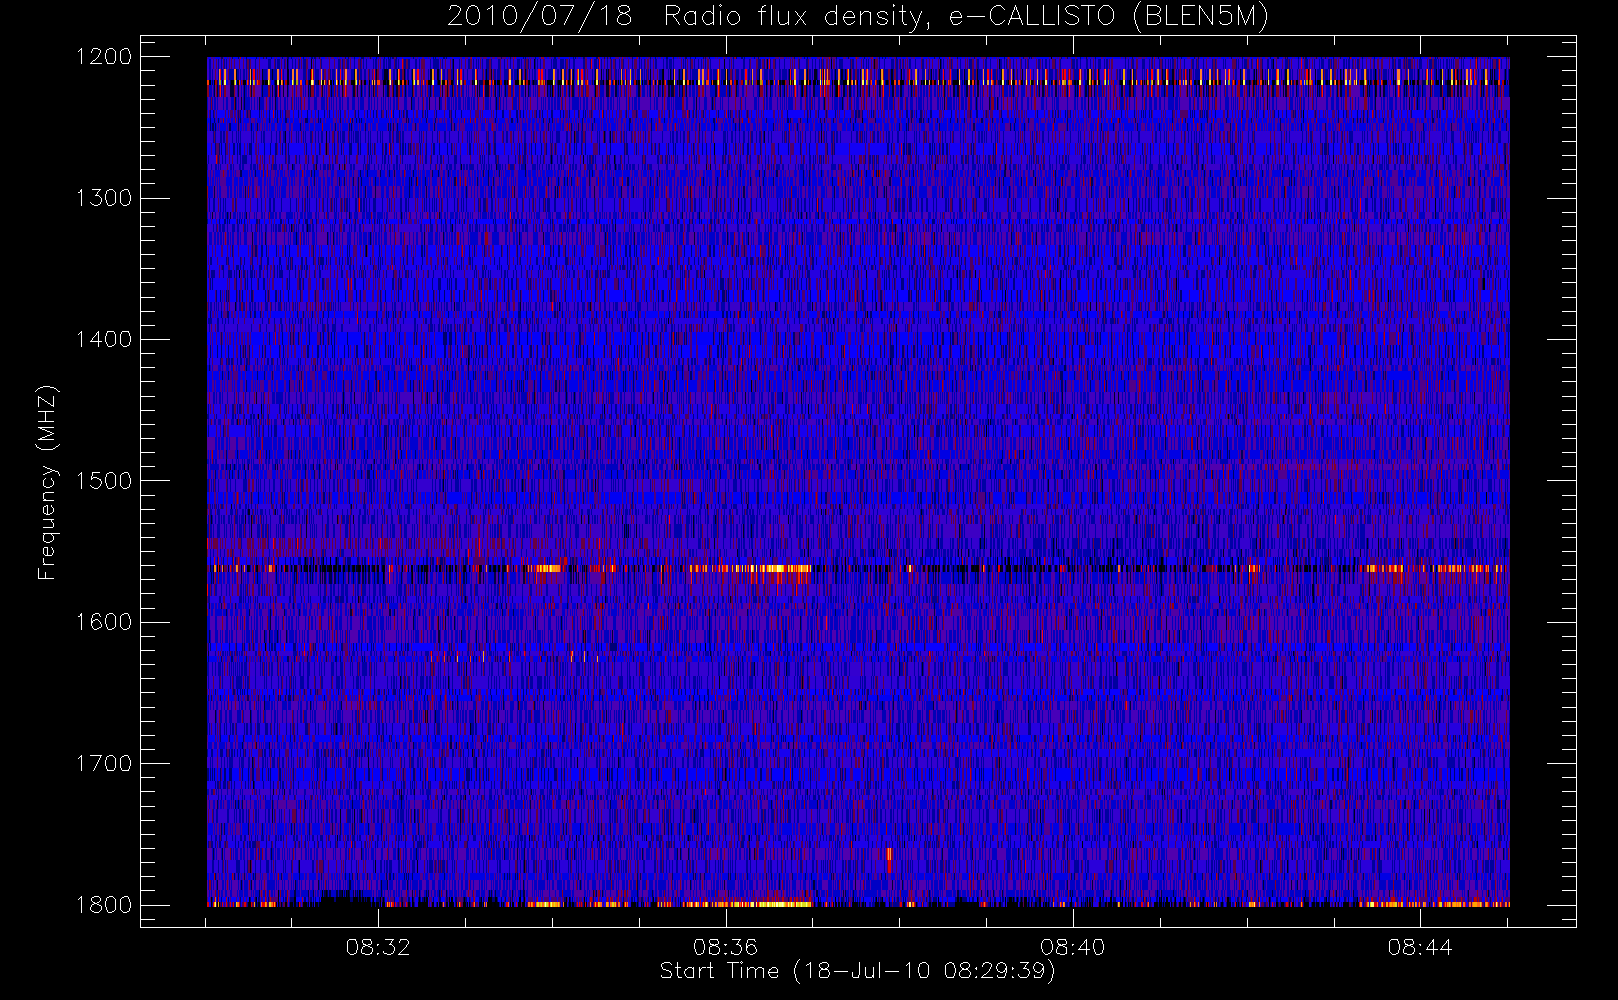
Task: Click the 08:32 time tick label
Action: pyautogui.click(x=378, y=947)
